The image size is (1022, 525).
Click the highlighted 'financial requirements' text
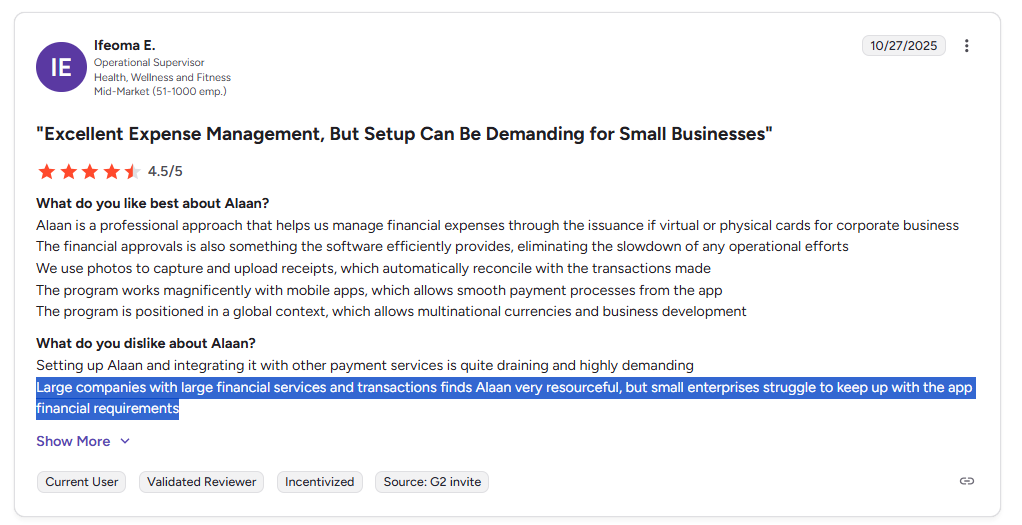108,409
